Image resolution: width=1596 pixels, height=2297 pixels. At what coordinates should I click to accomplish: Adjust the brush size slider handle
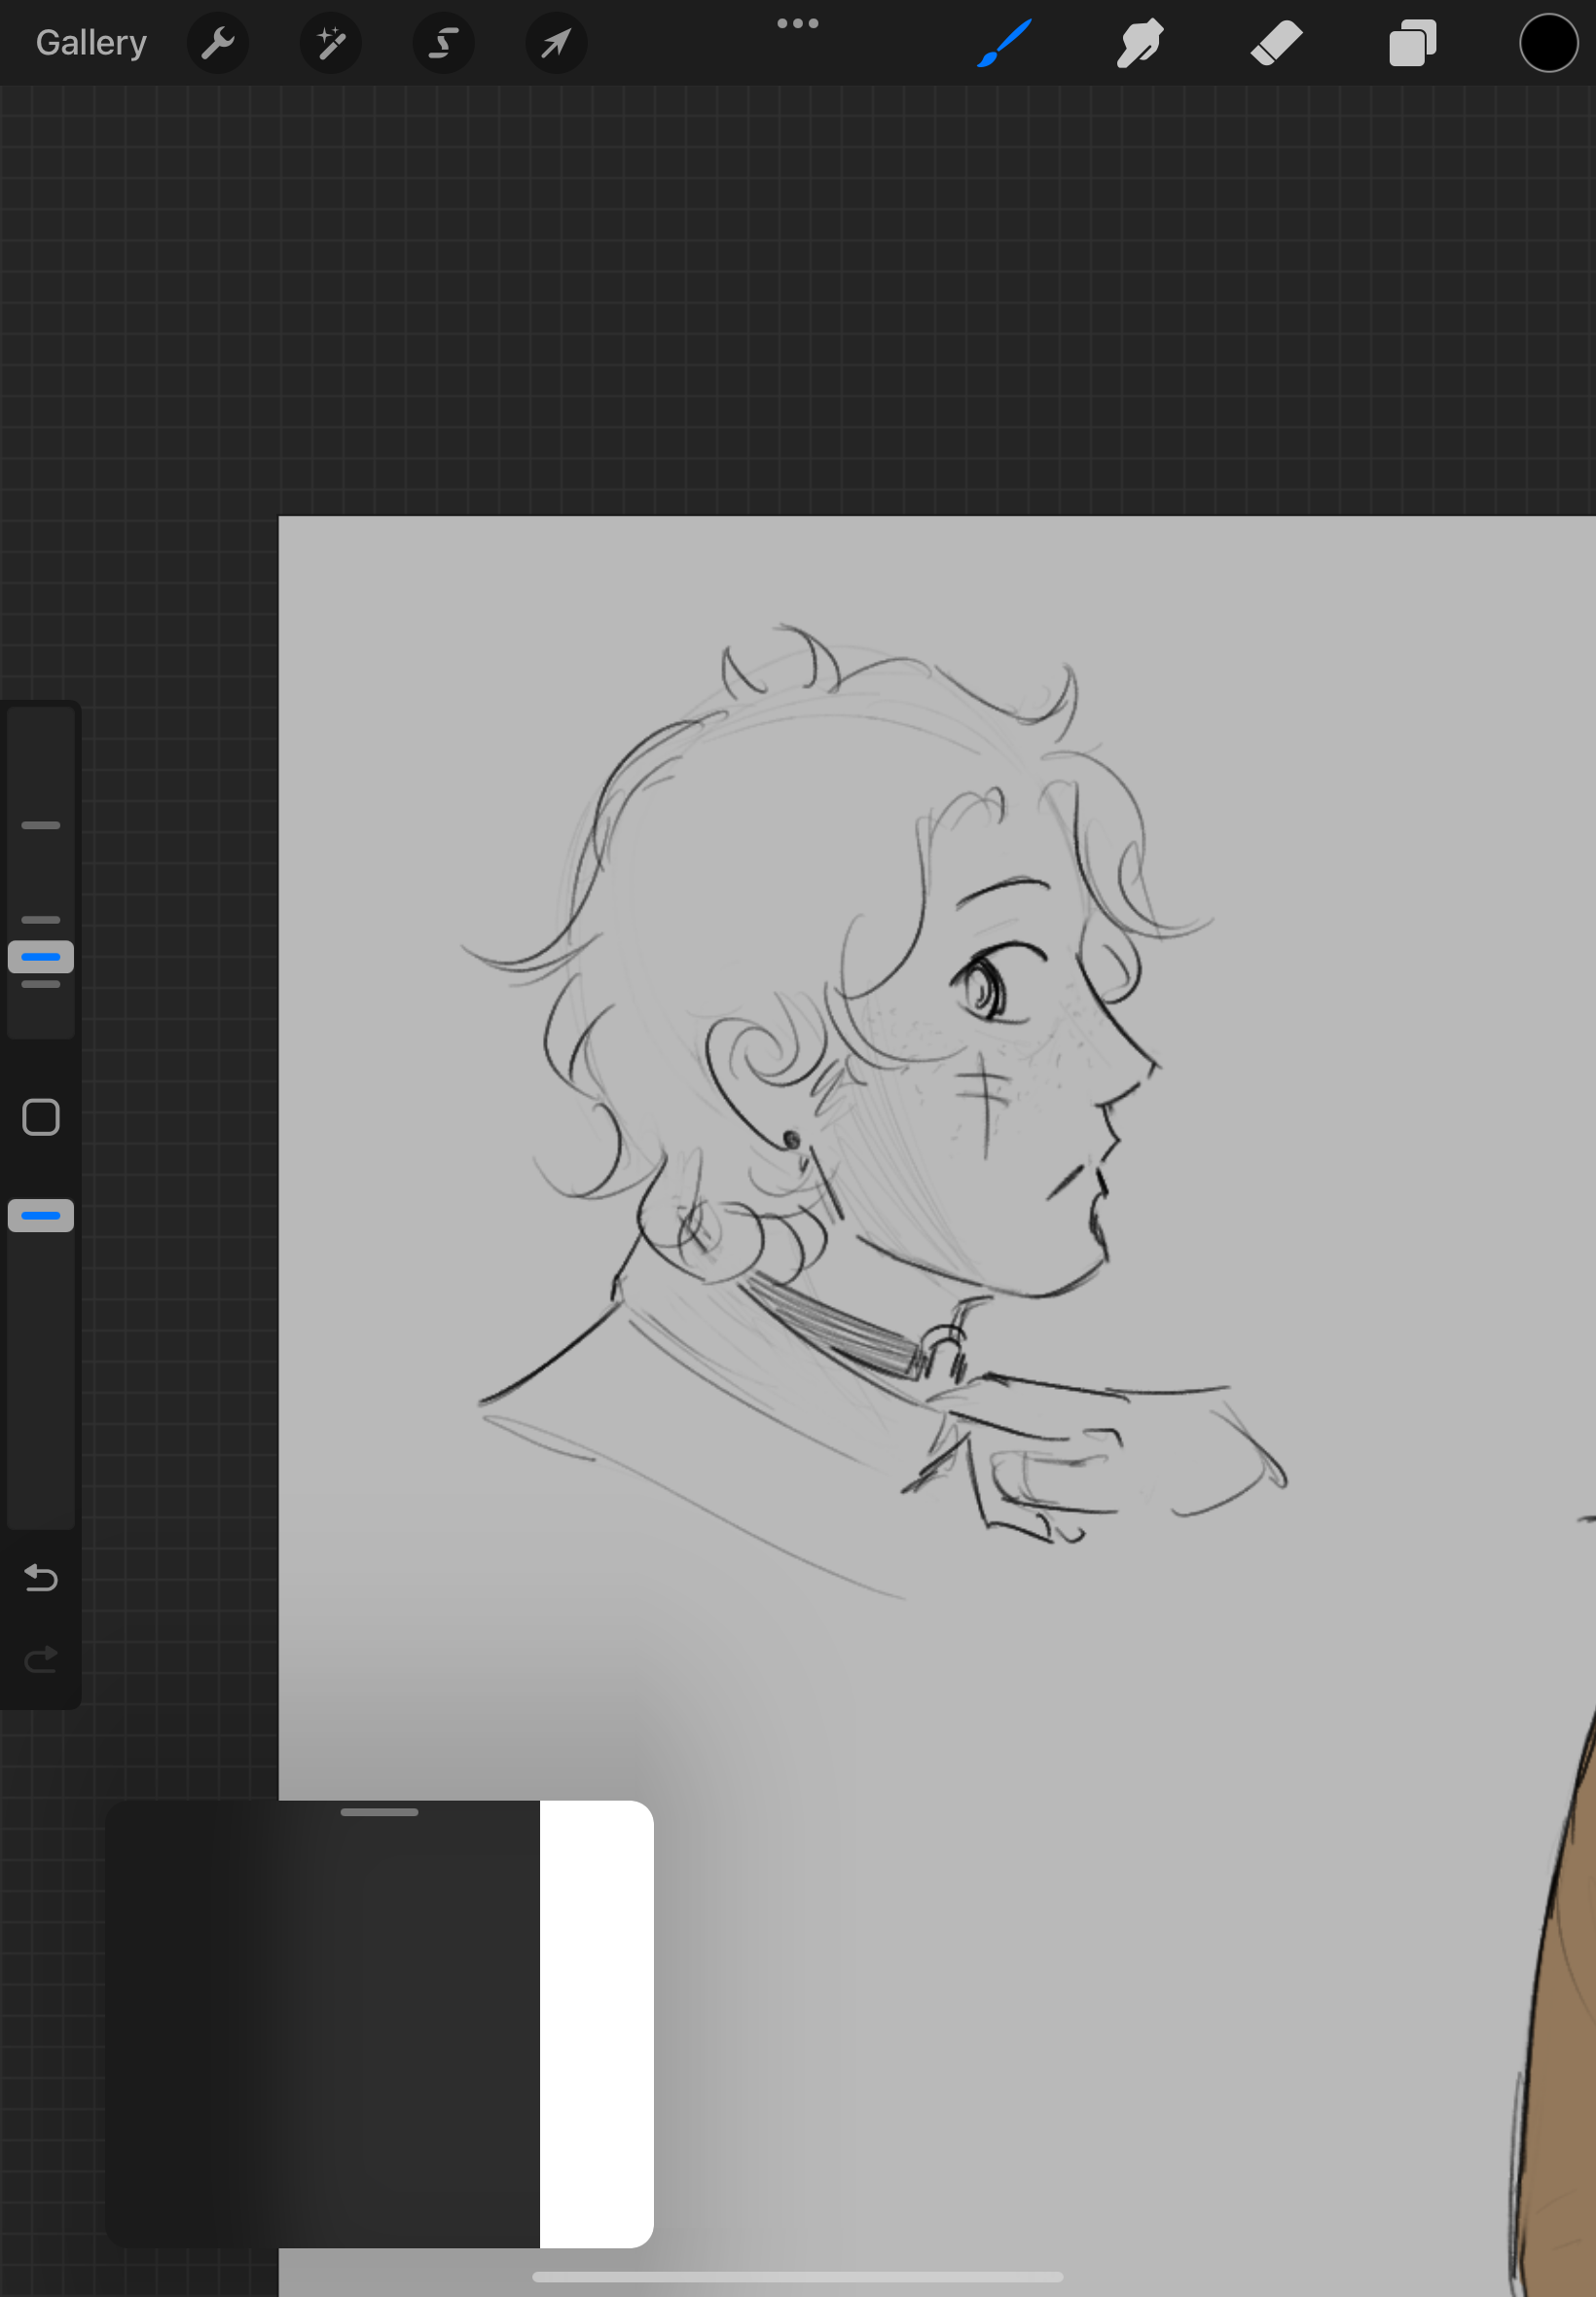(x=41, y=957)
